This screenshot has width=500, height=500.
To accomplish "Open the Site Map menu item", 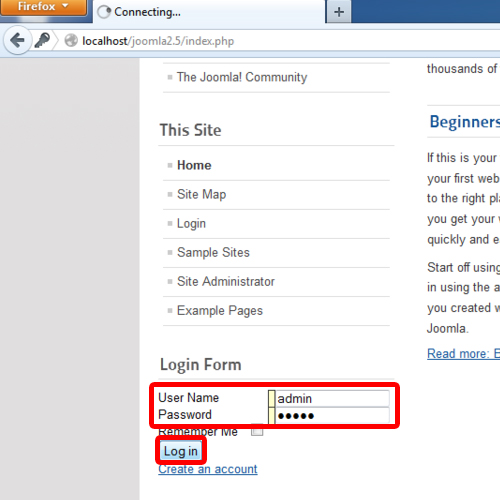I will coord(201,194).
